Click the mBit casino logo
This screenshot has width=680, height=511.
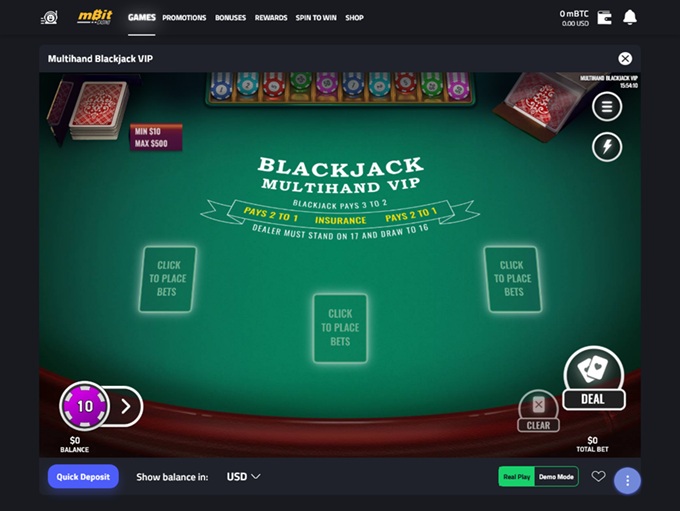pos(95,17)
